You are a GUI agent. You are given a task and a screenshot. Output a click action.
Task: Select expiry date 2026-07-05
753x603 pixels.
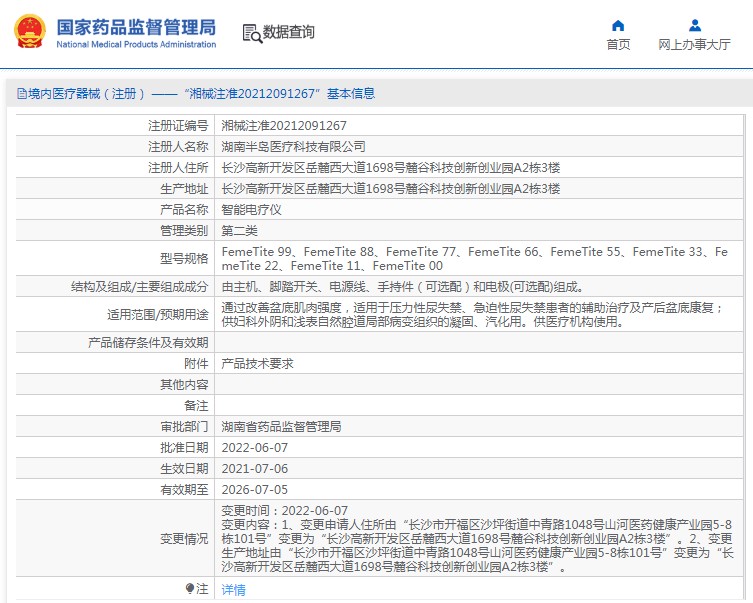pos(255,490)
